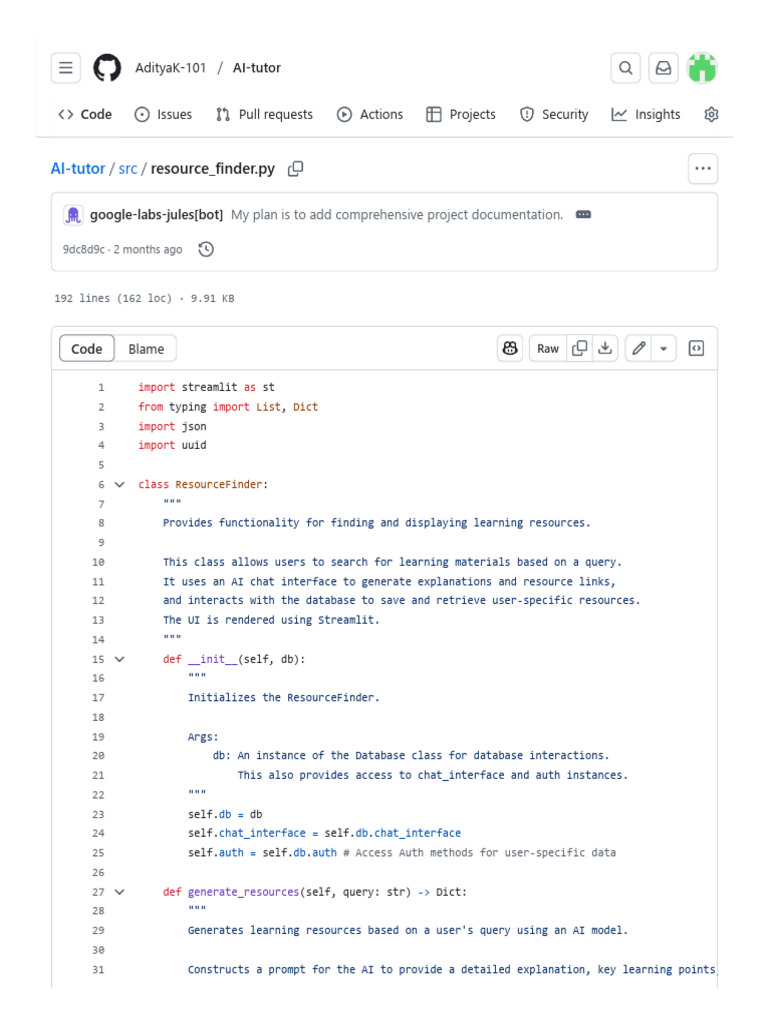
Task: Open the Copilot icon in file toolbar
Action: pyautogui.click(x=510, y=349)
